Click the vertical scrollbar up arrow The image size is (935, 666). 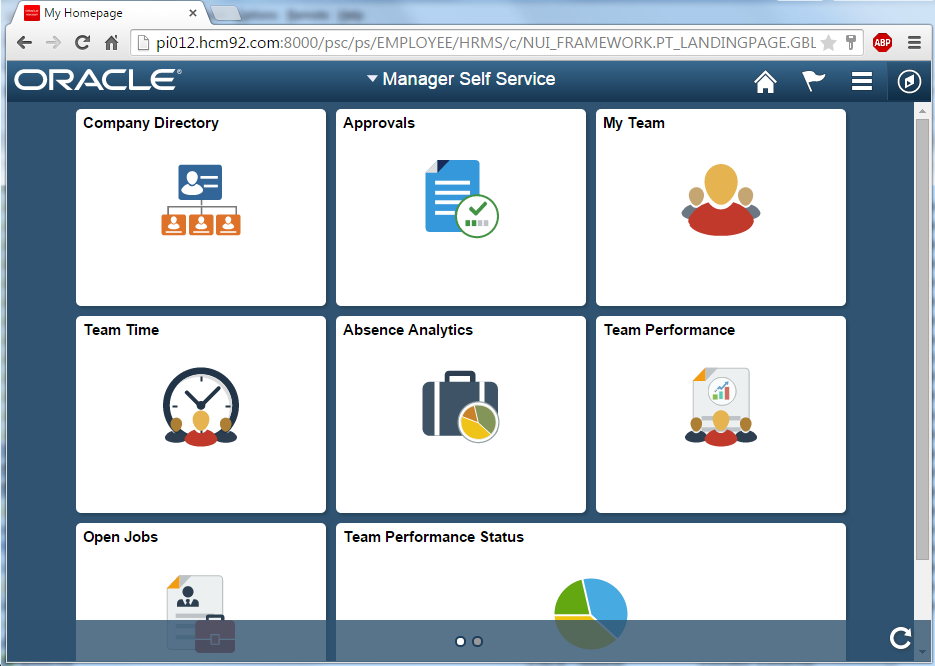[922, 112]
